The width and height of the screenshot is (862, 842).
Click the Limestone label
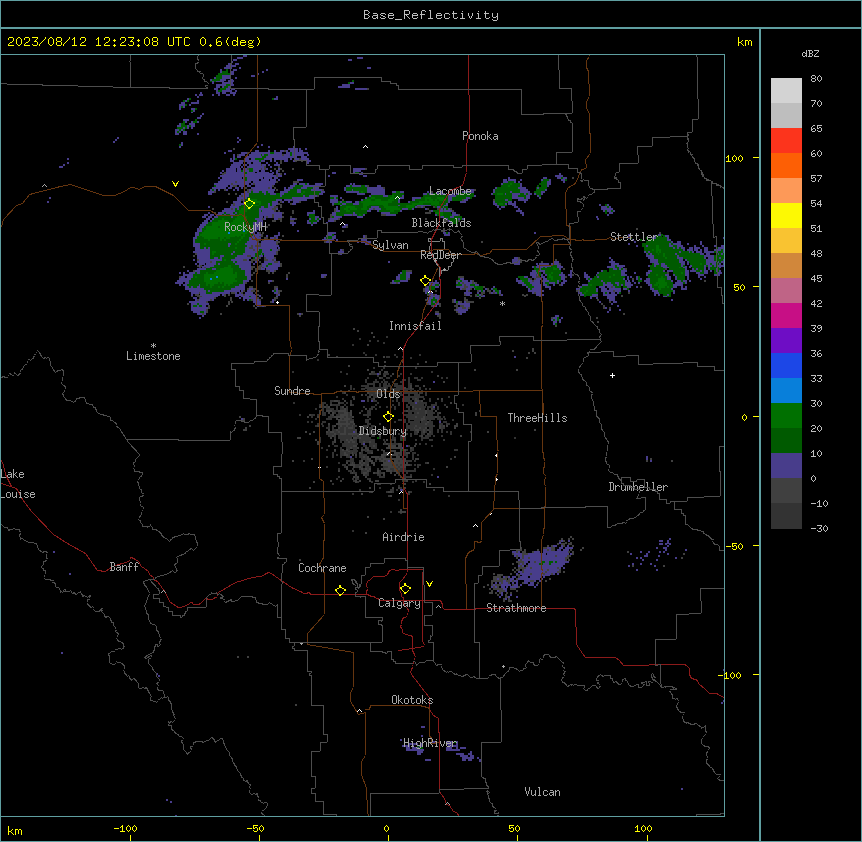click(x=153, y=356)
